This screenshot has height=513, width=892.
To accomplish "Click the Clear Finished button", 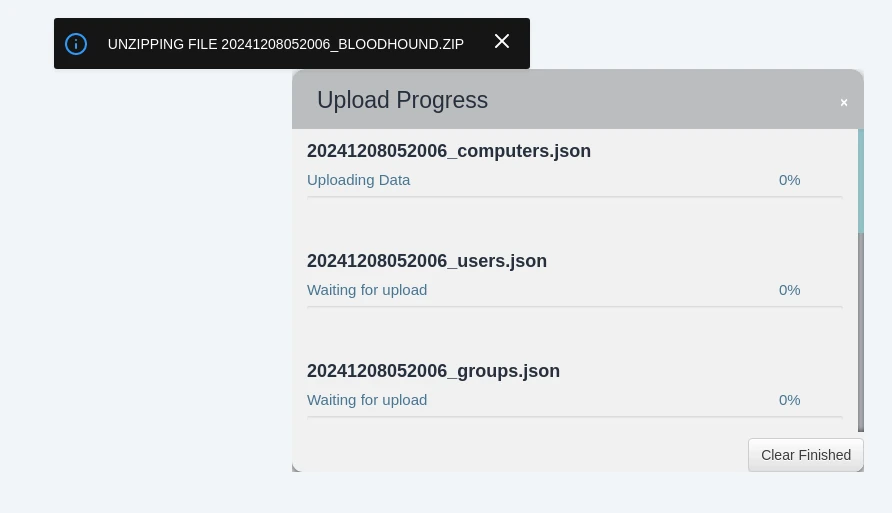I will [806, 455].
